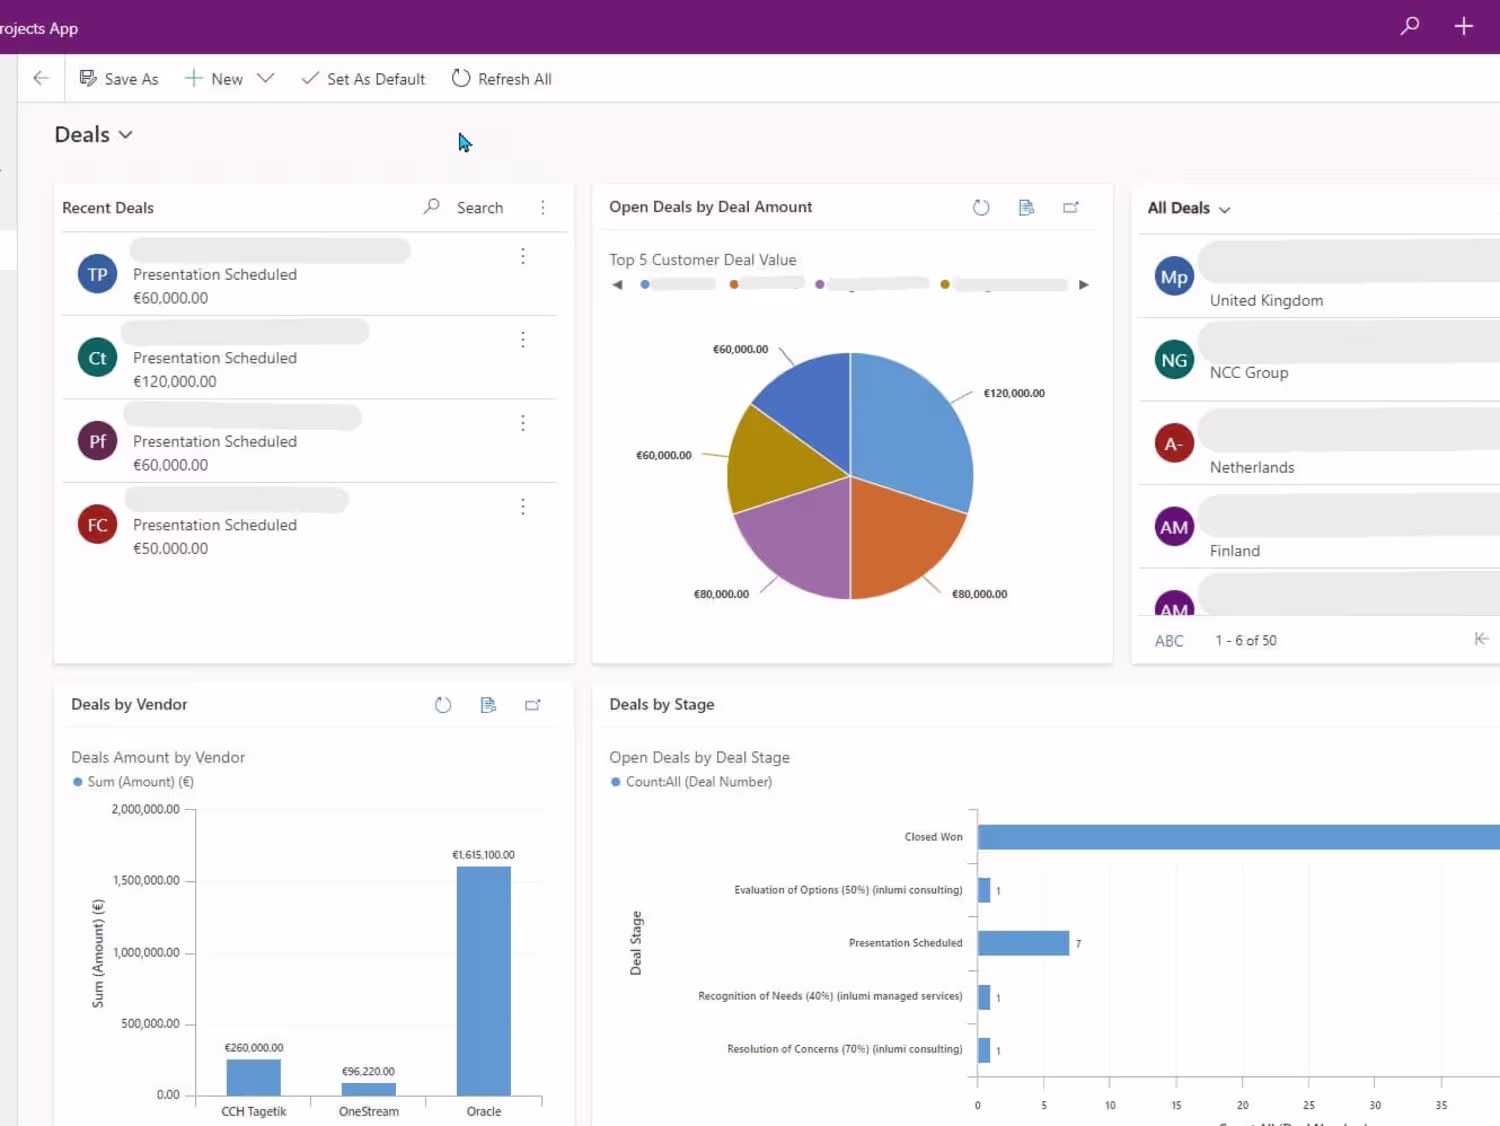The height and width of the screenshot is (1126, 1500).
Task: Go back using the left arrow
Action: point(41,78)
